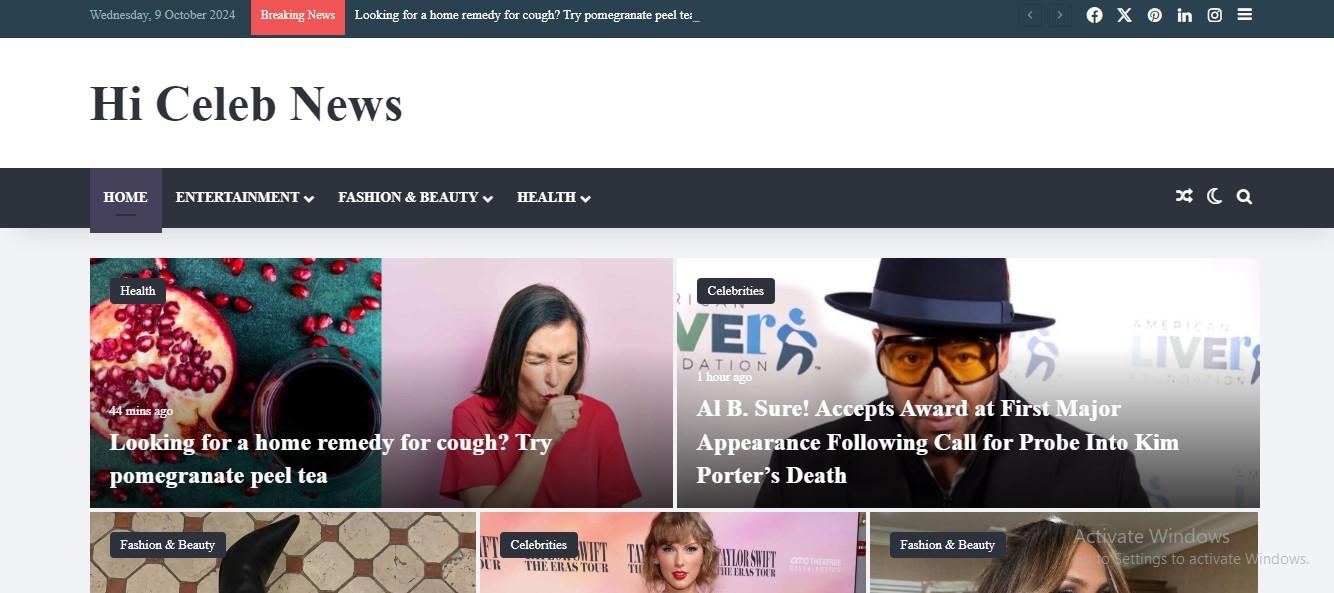1334x593 pixels.
Task: Open the X (Twitter) social icon
Action: (1124, 15)
